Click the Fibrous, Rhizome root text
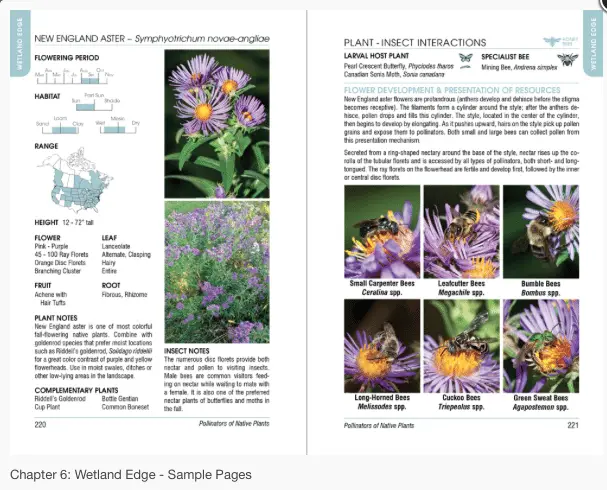The height and width of the screenshot is (490, 607). (125, 295)
